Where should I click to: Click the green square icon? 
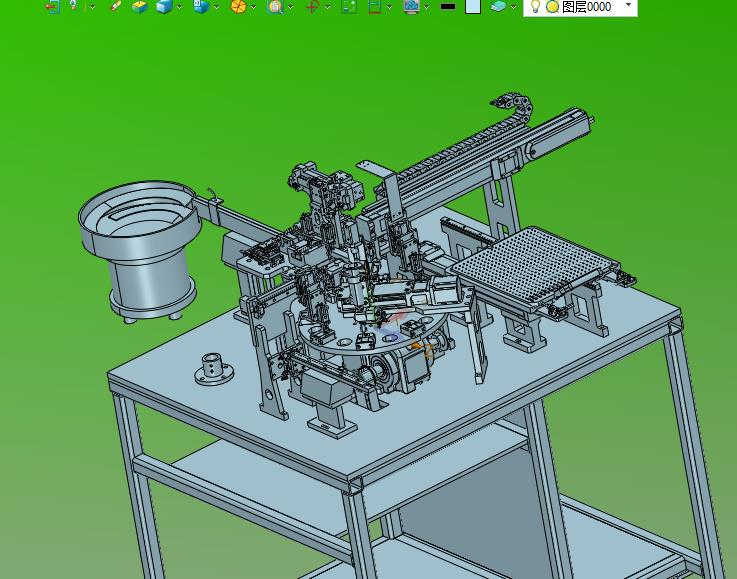(x=349, y=6)
